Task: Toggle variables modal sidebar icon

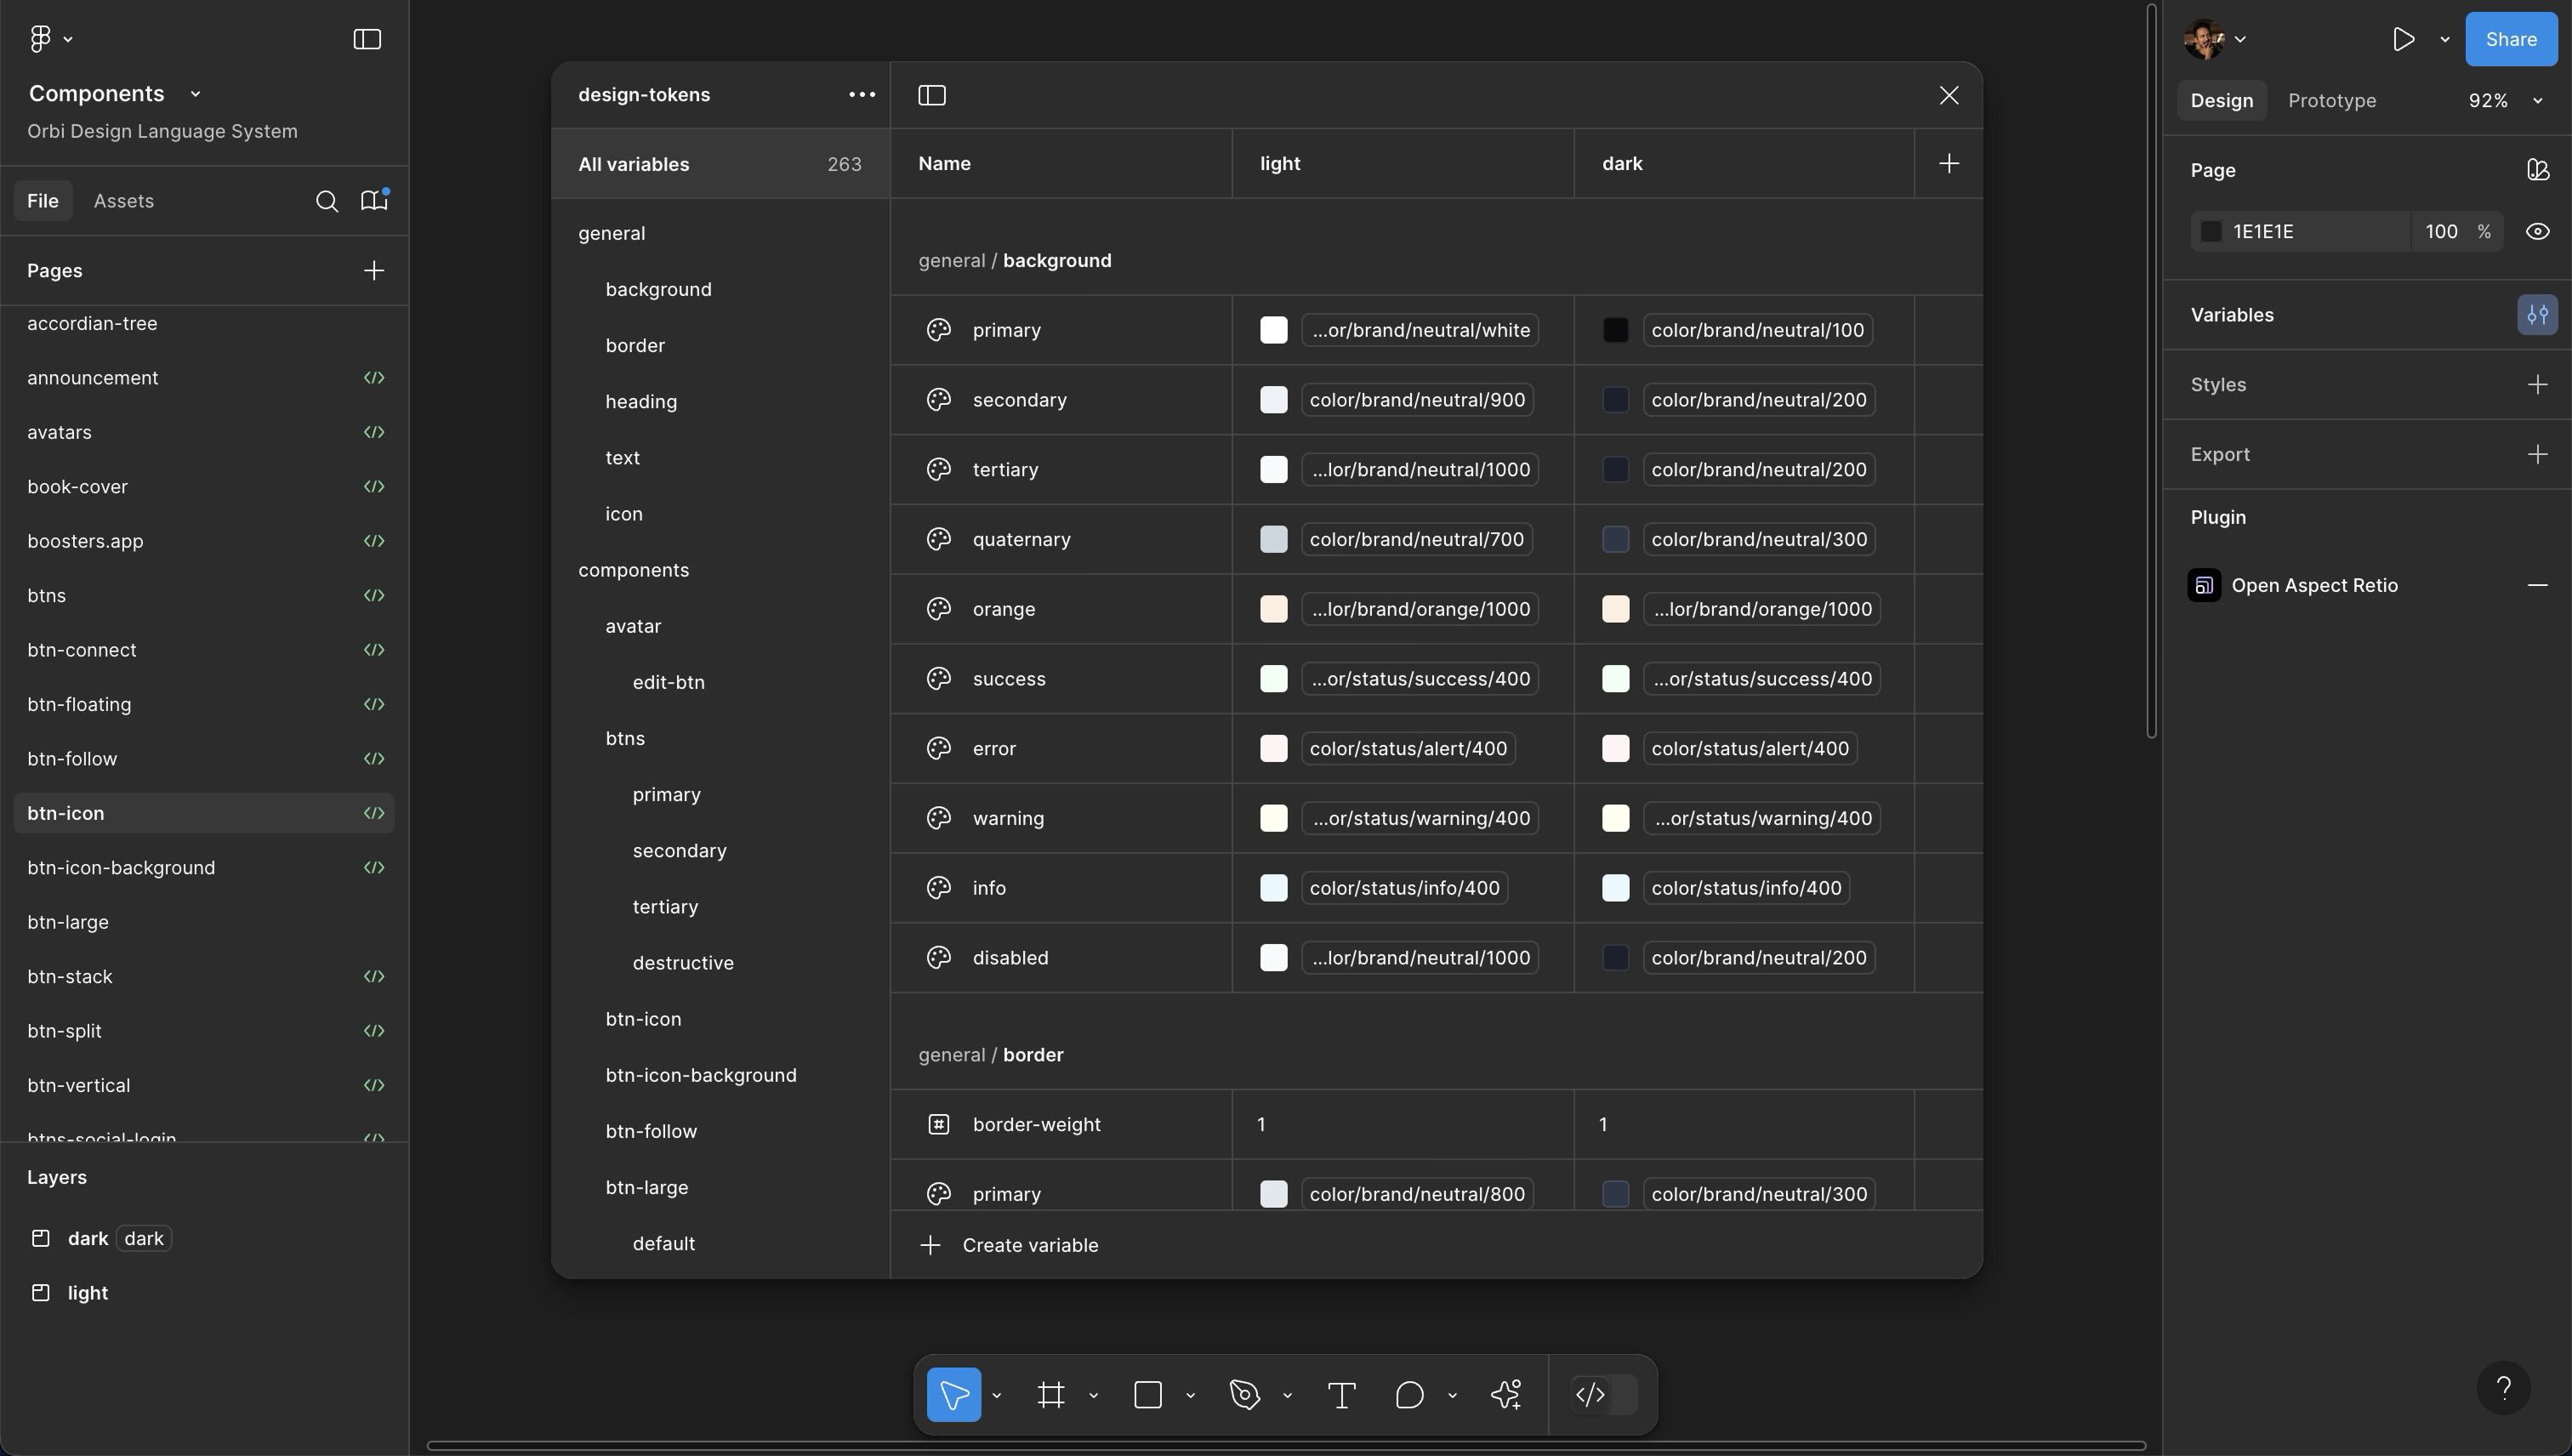Action: [932, 95]
